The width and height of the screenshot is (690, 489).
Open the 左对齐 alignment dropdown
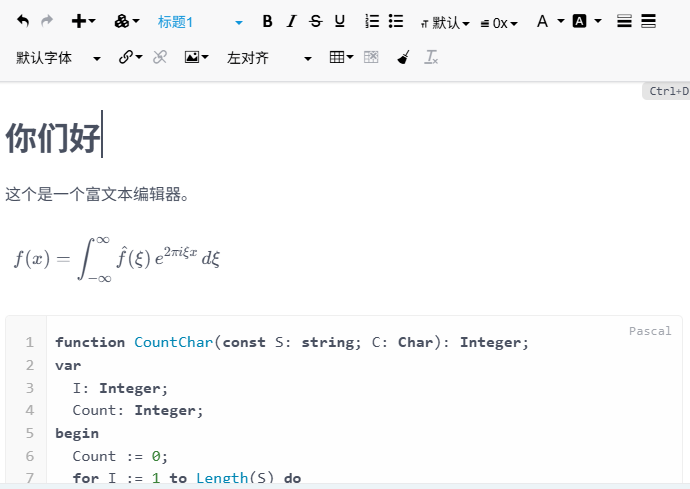pyautogui.click(x=269, y=58)
